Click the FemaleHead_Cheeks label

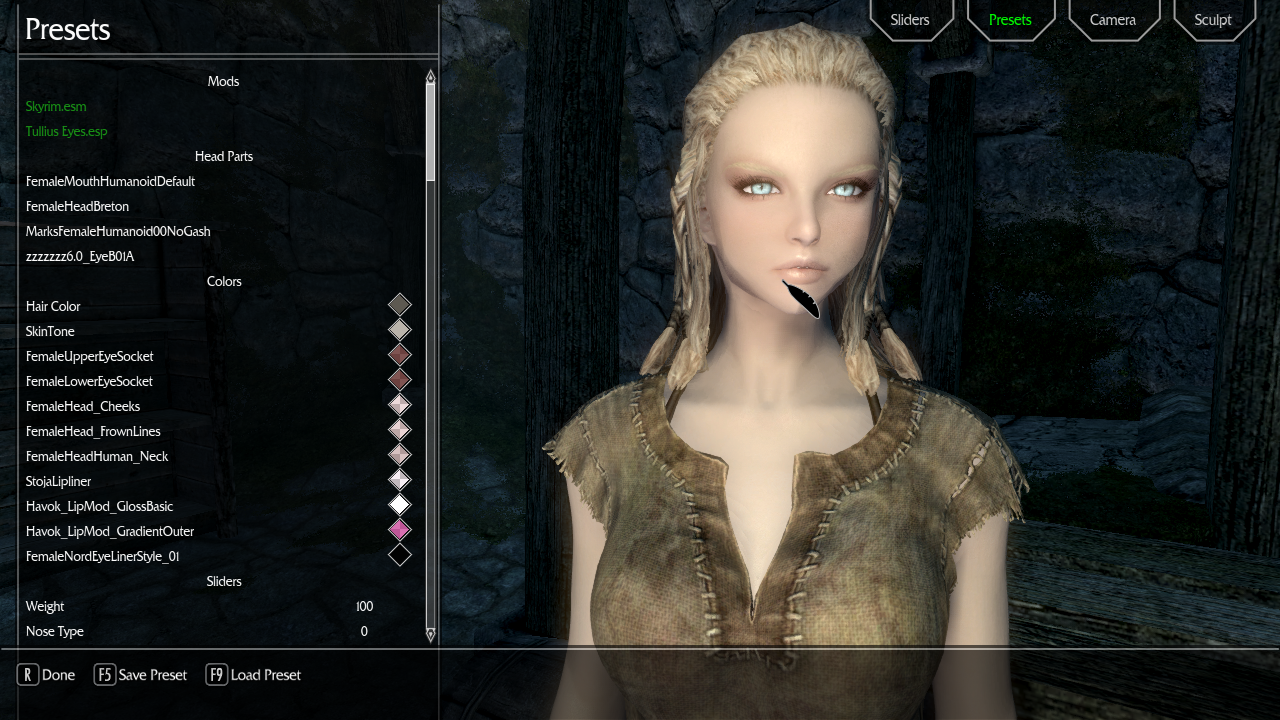point(83,406)
